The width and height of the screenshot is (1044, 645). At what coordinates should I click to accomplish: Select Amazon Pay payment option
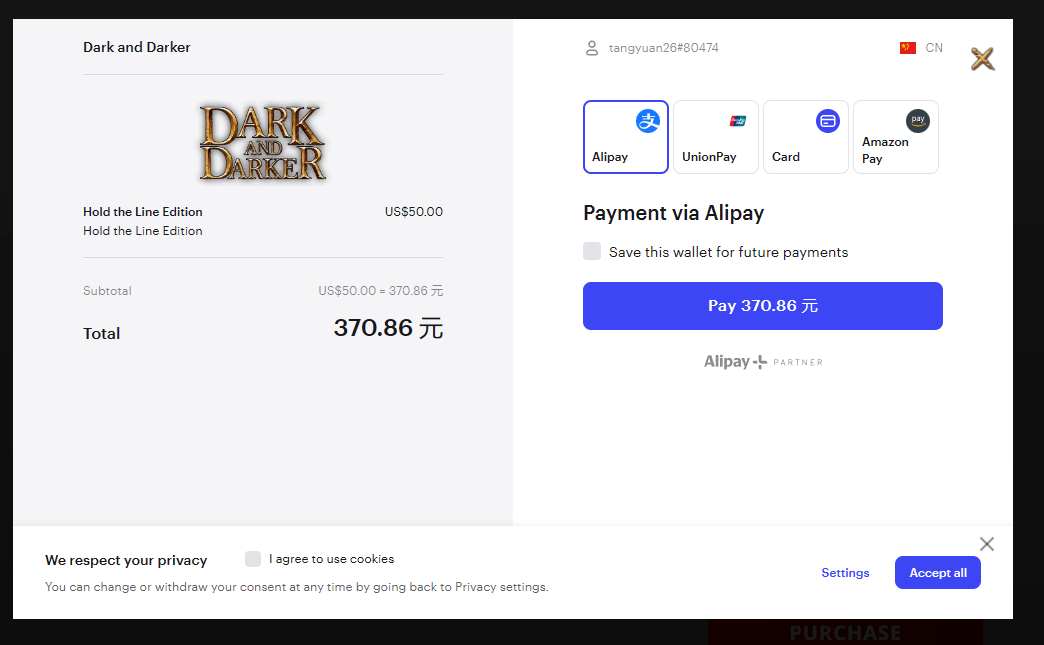point(896,137)
